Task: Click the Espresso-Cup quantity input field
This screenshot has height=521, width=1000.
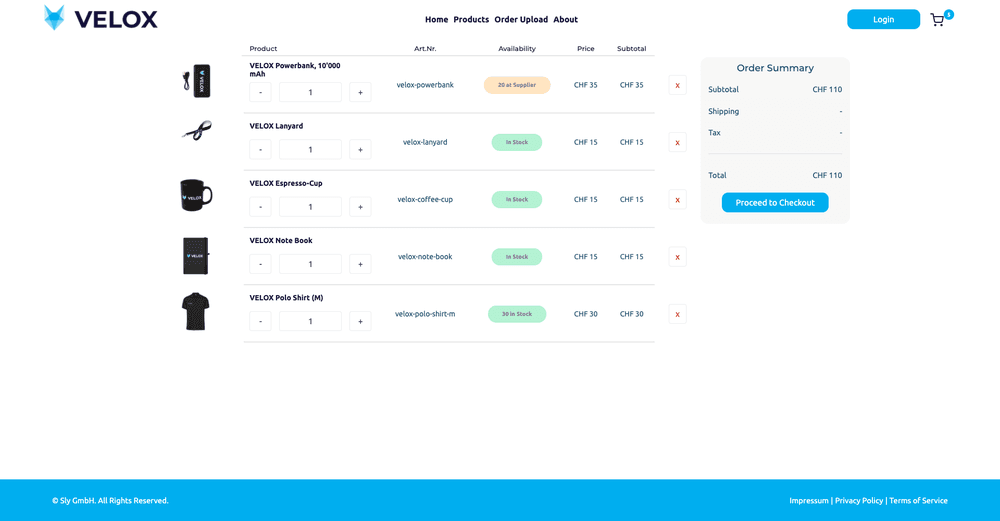Action: 311,207
